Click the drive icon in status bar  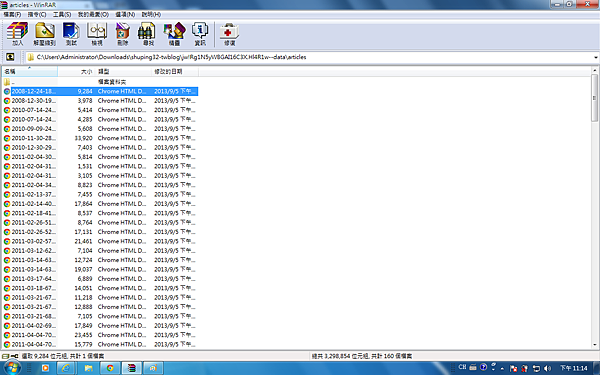pyautogui.click(x=5, y=356)
